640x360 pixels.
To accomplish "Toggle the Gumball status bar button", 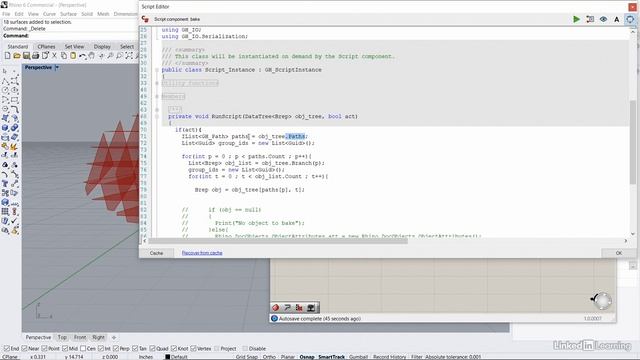I will coord(358,357).
